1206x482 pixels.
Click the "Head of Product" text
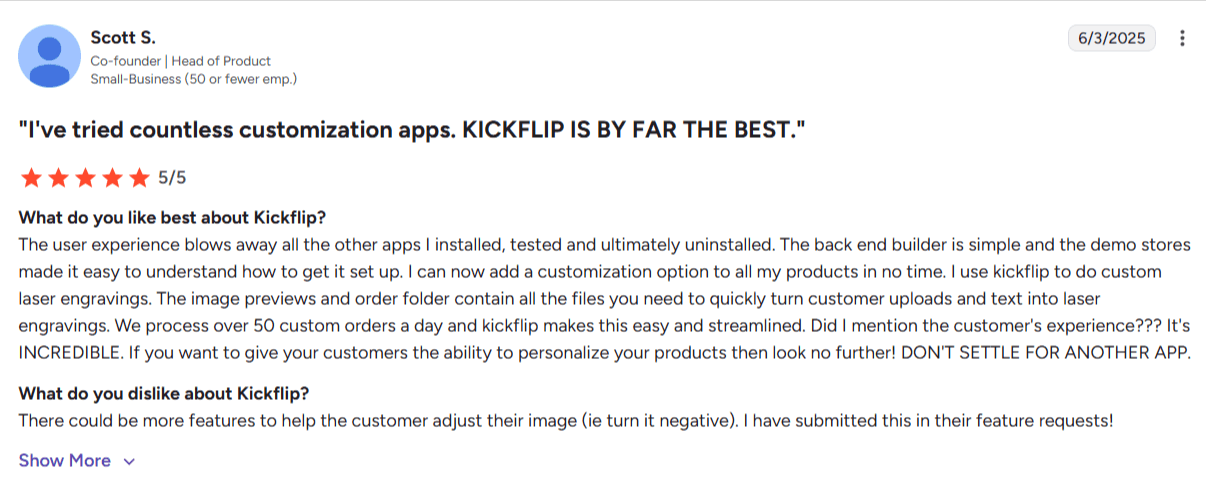222,61
